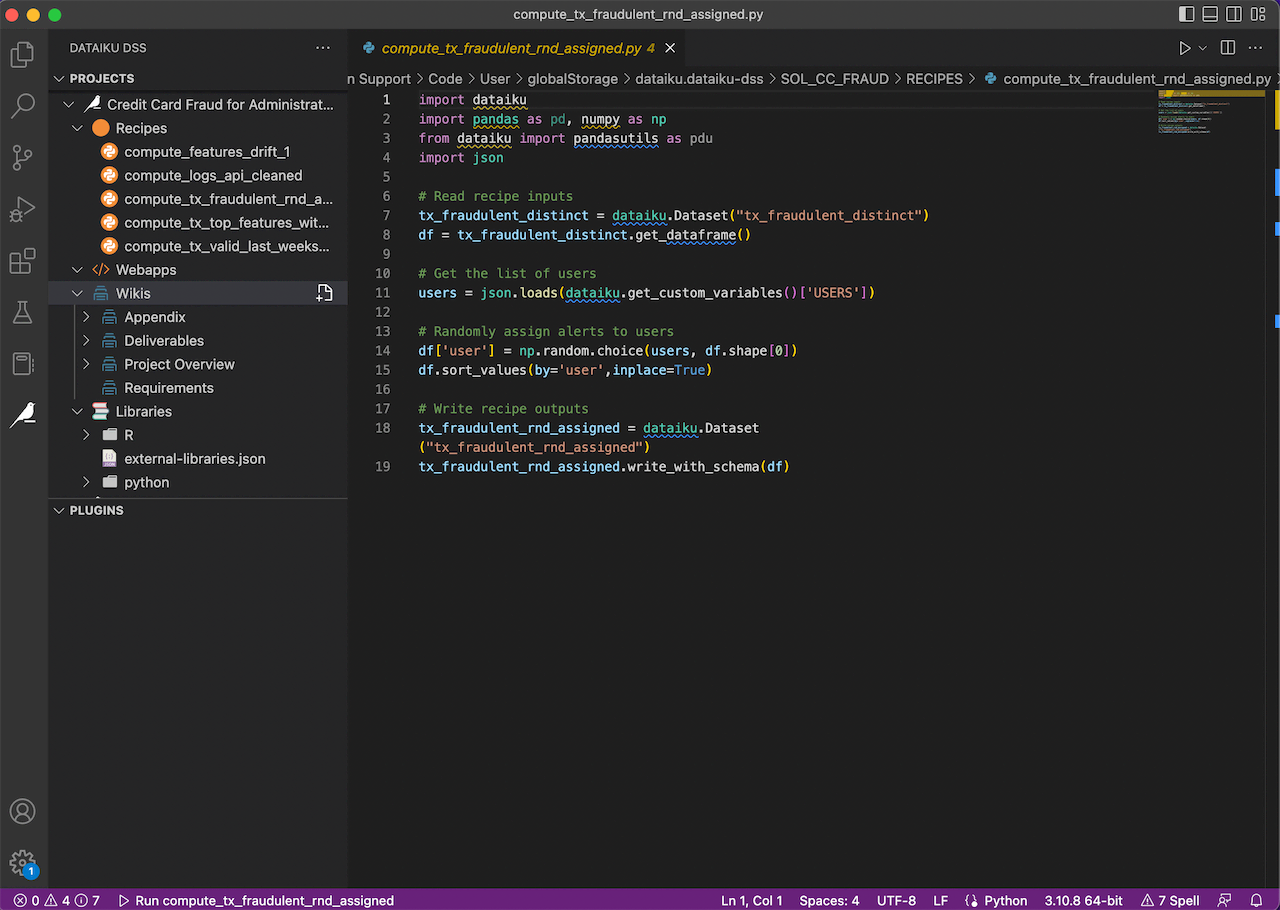Change the UTF-8 encoding setting

click(x=896, y=900)
